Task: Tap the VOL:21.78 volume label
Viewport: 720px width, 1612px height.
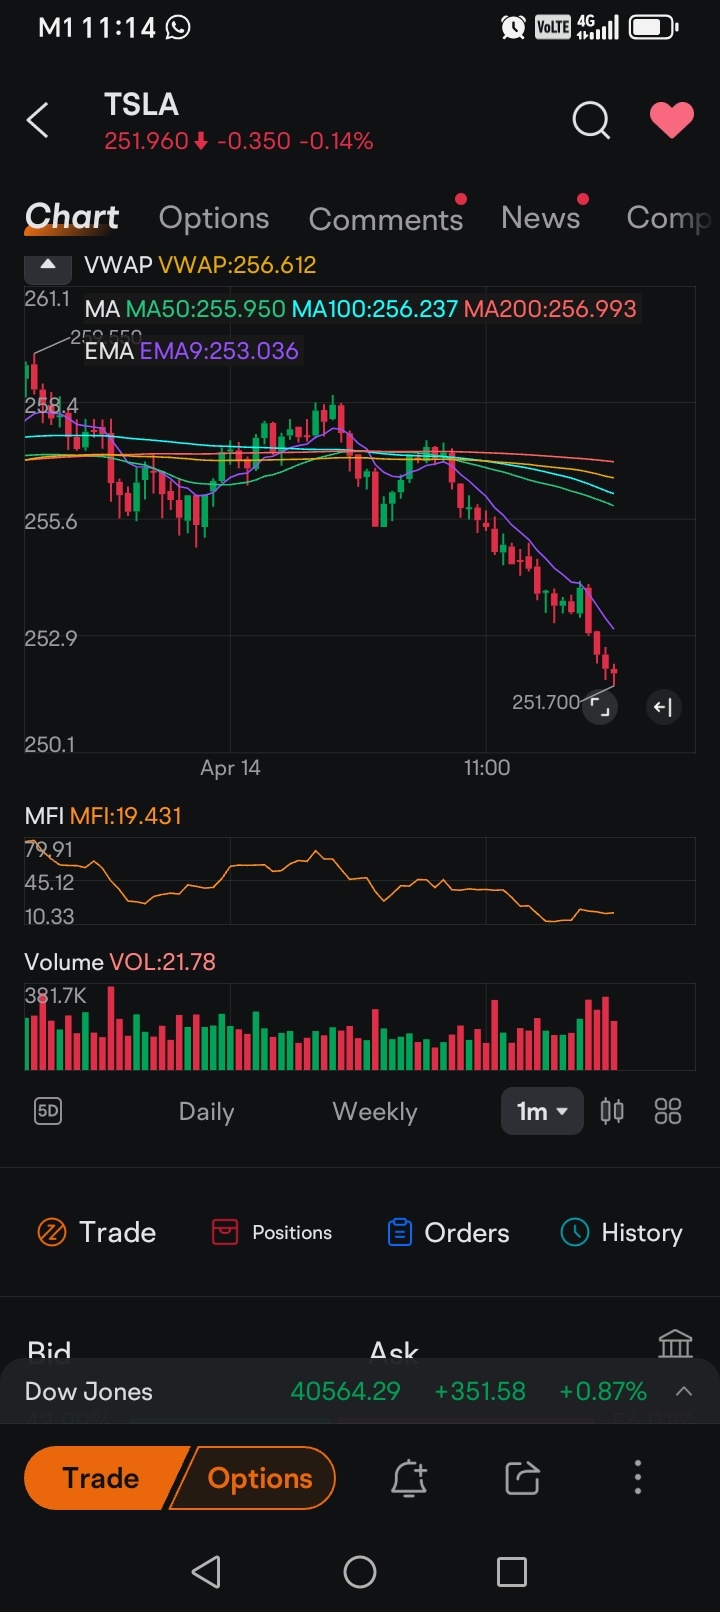Action: click(162, 962)
